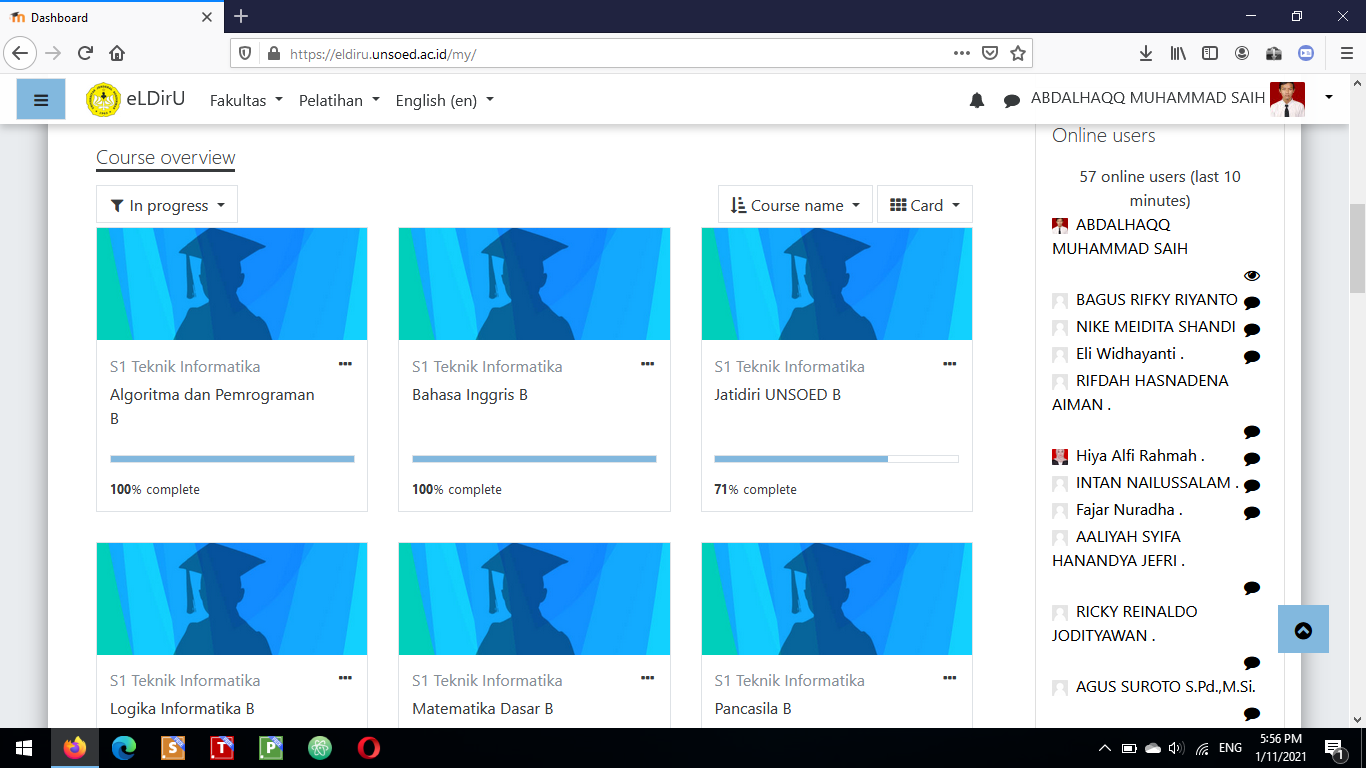Open the English (en) language menu

point(444,100)
